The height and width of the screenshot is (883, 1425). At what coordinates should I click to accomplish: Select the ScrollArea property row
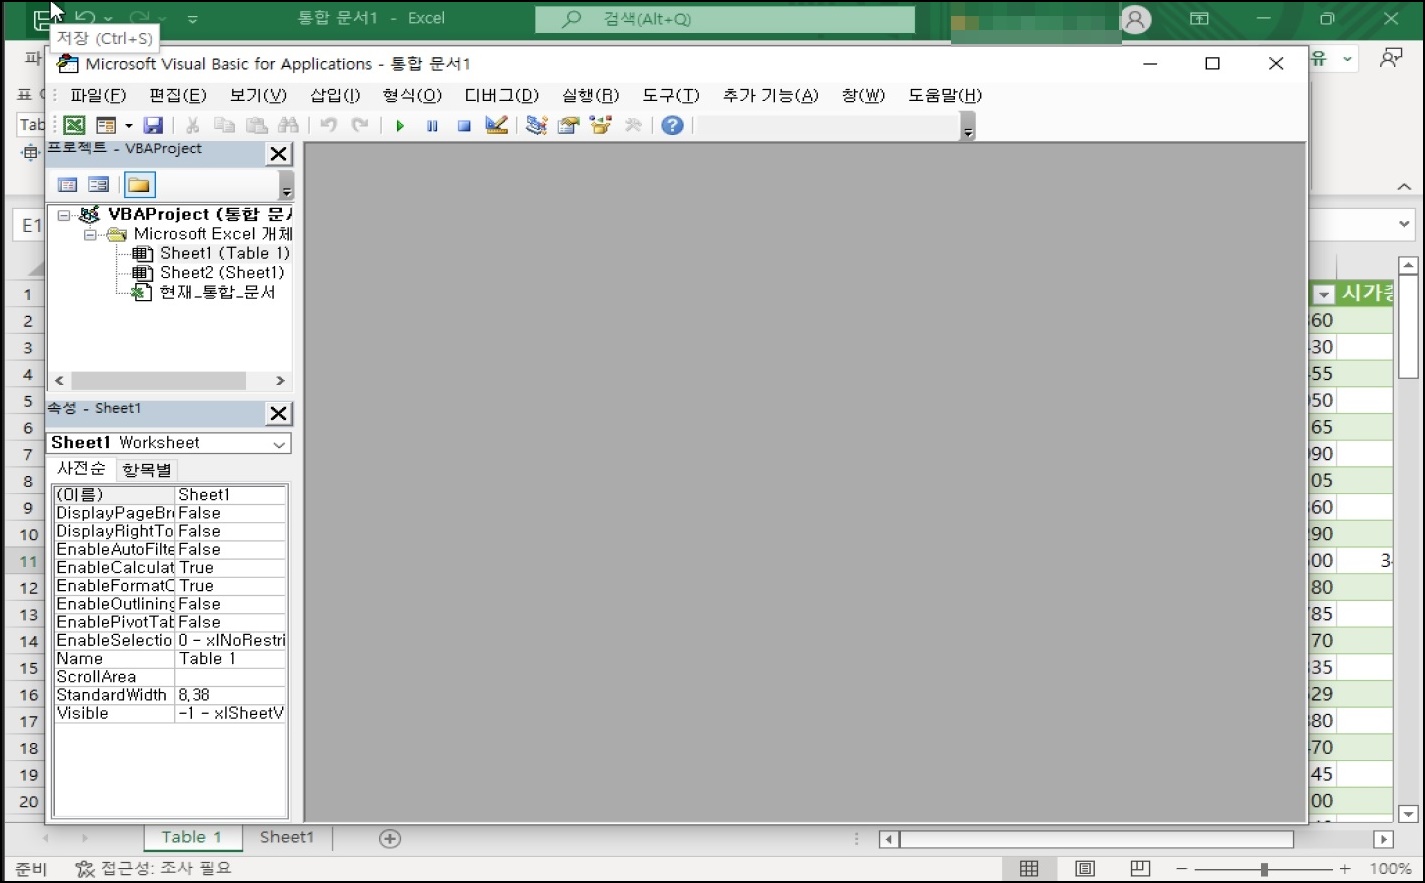tap(170, 677)
